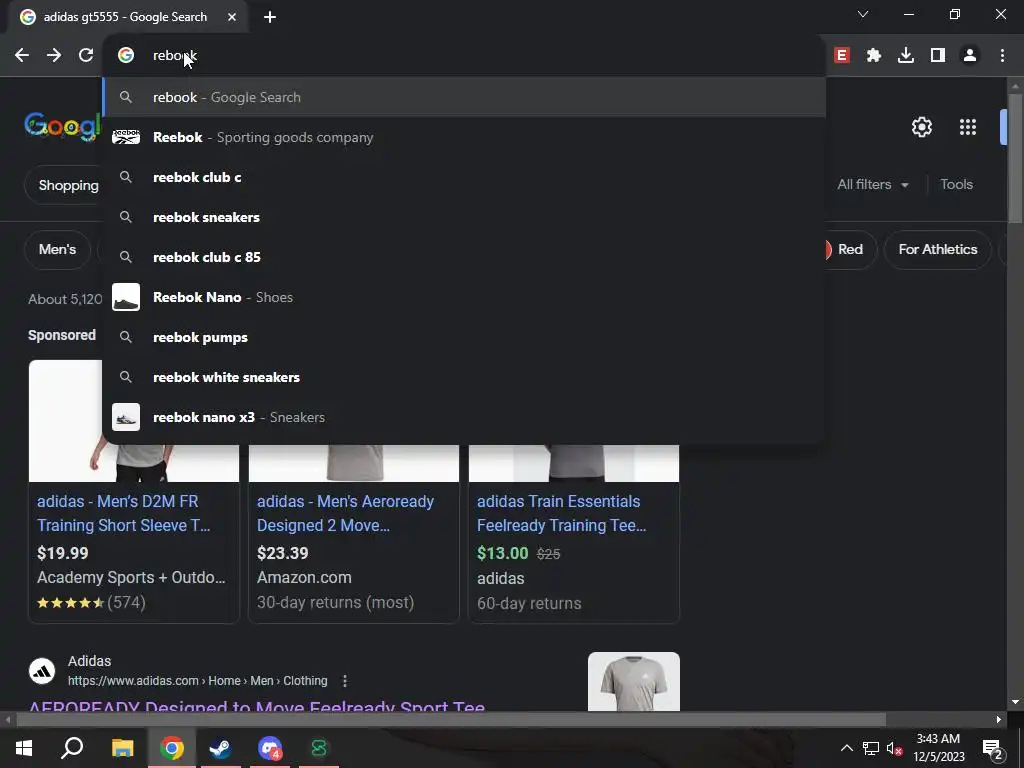The height and width of the screenshot is (768, 1024).
Task: Open adidas Men's Aeroready Designed 2 Move listing
Action: tap(345, 513)
